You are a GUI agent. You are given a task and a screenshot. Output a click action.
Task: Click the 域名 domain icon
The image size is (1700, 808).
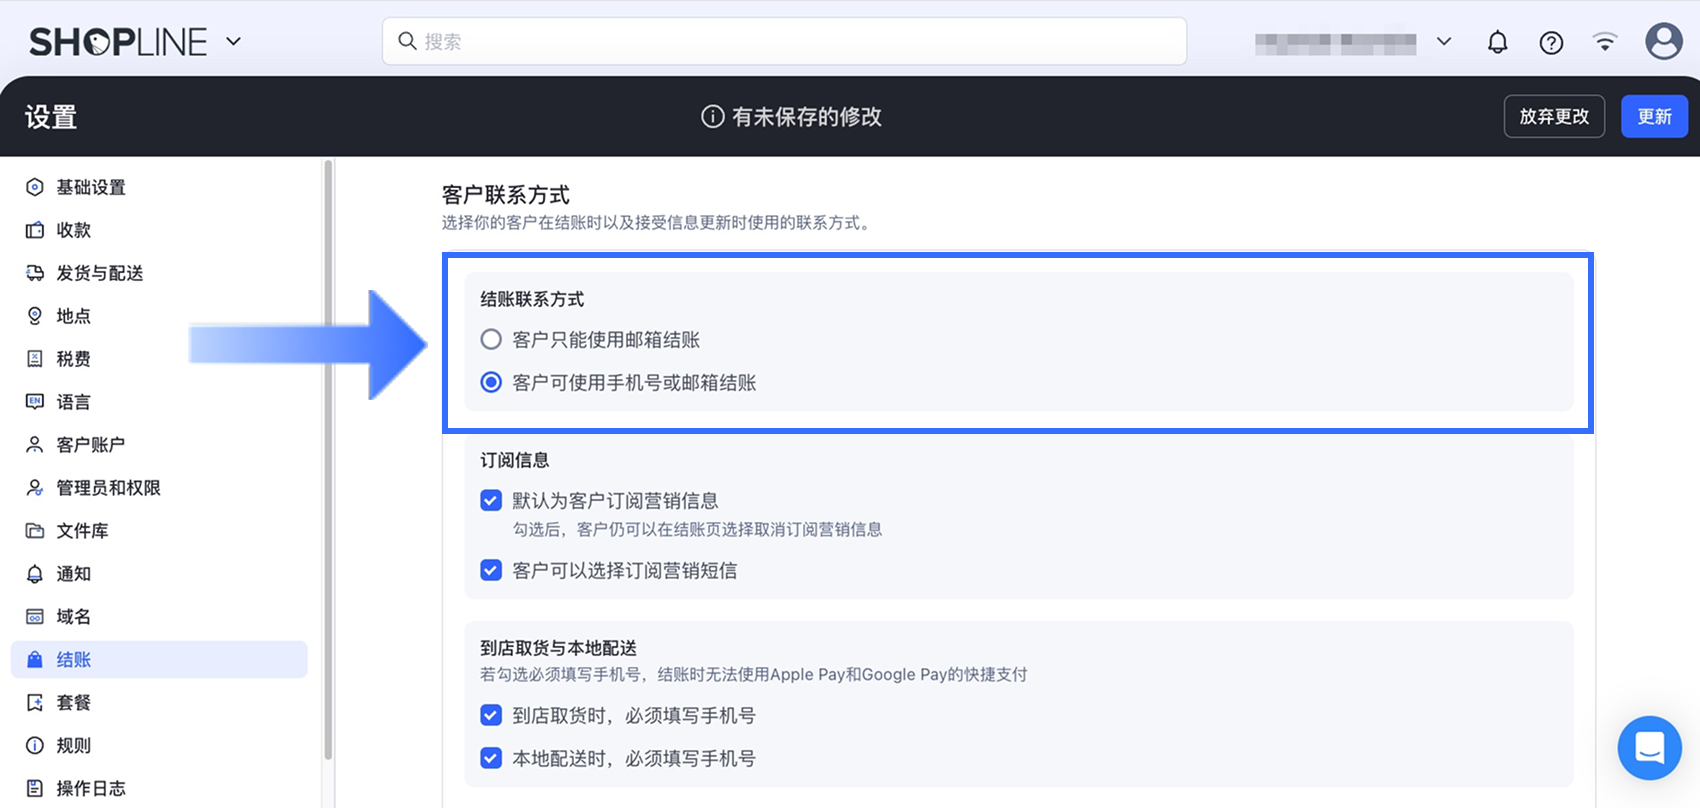[x=35, y=617]
